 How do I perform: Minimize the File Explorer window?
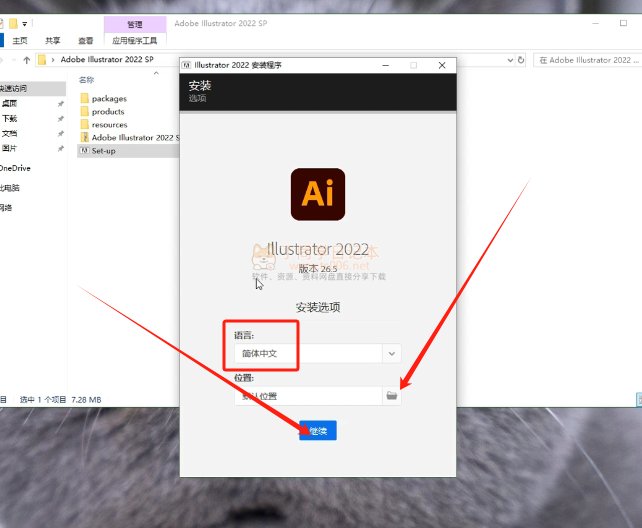[596, 23]
